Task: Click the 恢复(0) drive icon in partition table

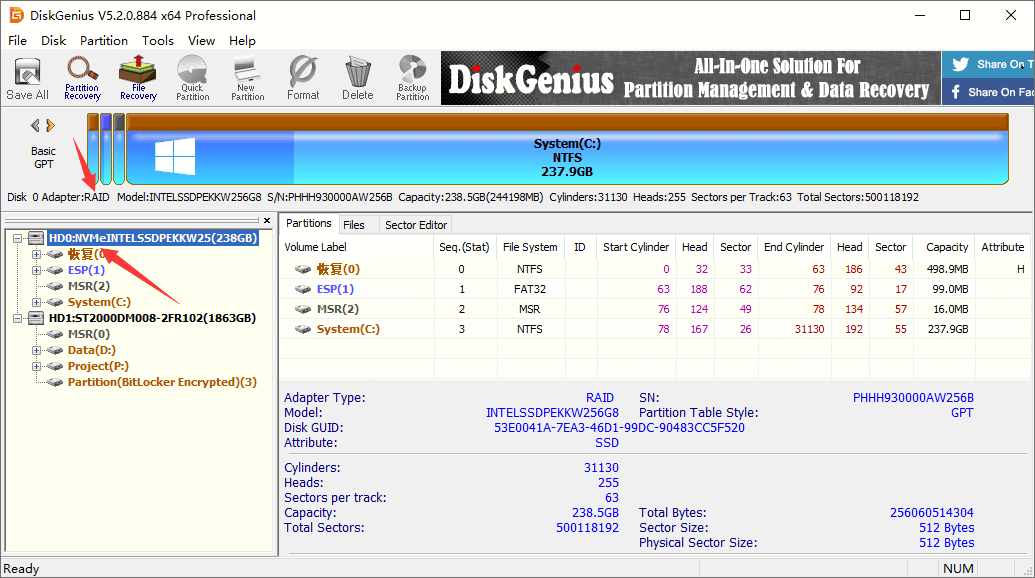Action: [x=303, y=269]
